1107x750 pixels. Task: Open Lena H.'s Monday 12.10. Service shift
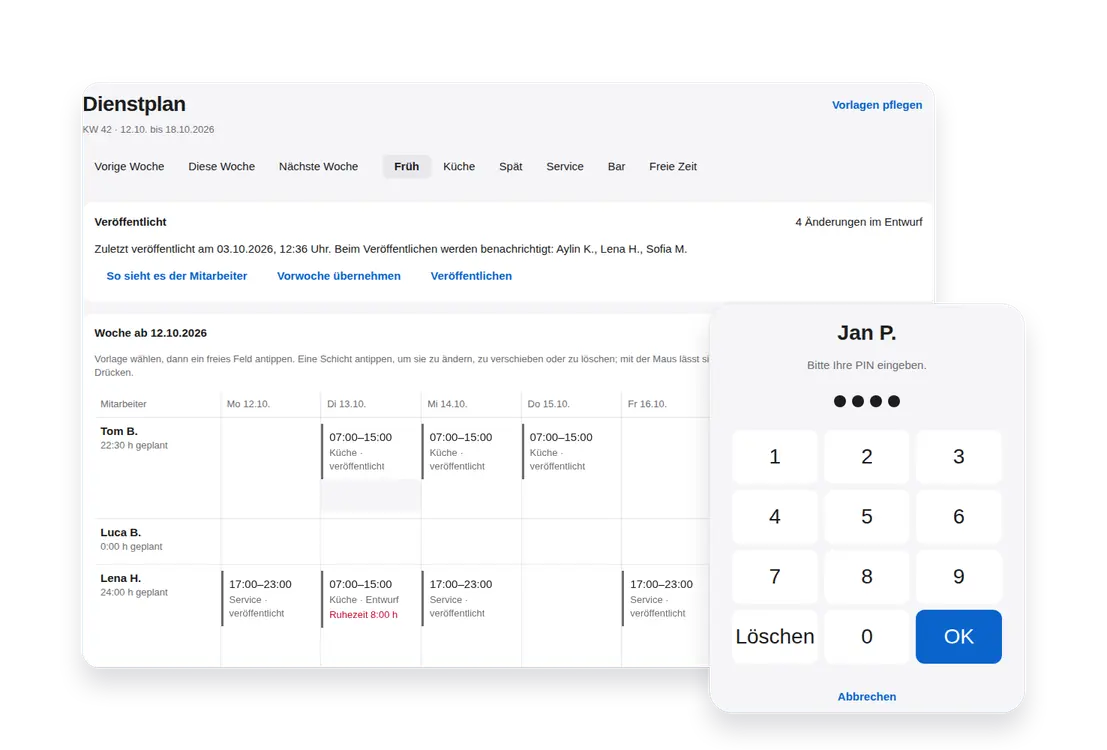(x=270, y=598)
